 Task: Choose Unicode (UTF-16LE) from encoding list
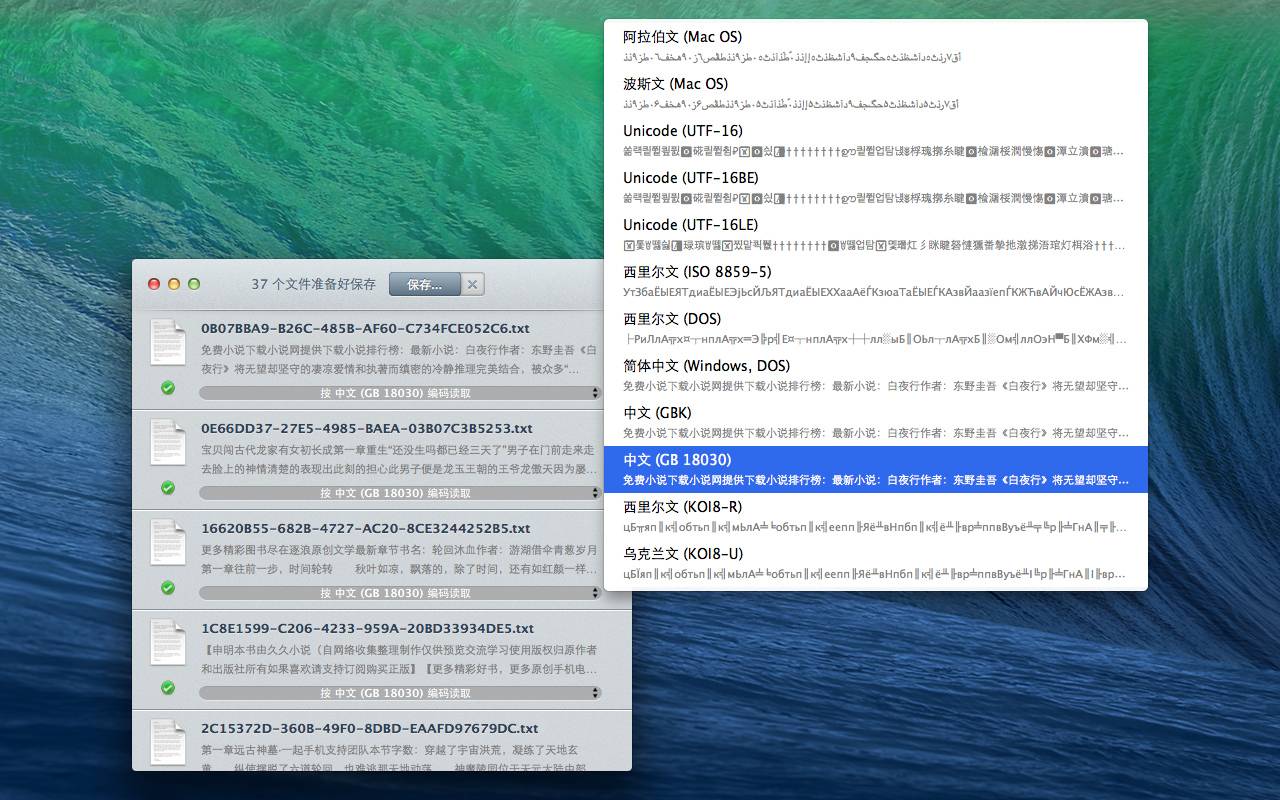pyautogui.click(x=875, y=234)
